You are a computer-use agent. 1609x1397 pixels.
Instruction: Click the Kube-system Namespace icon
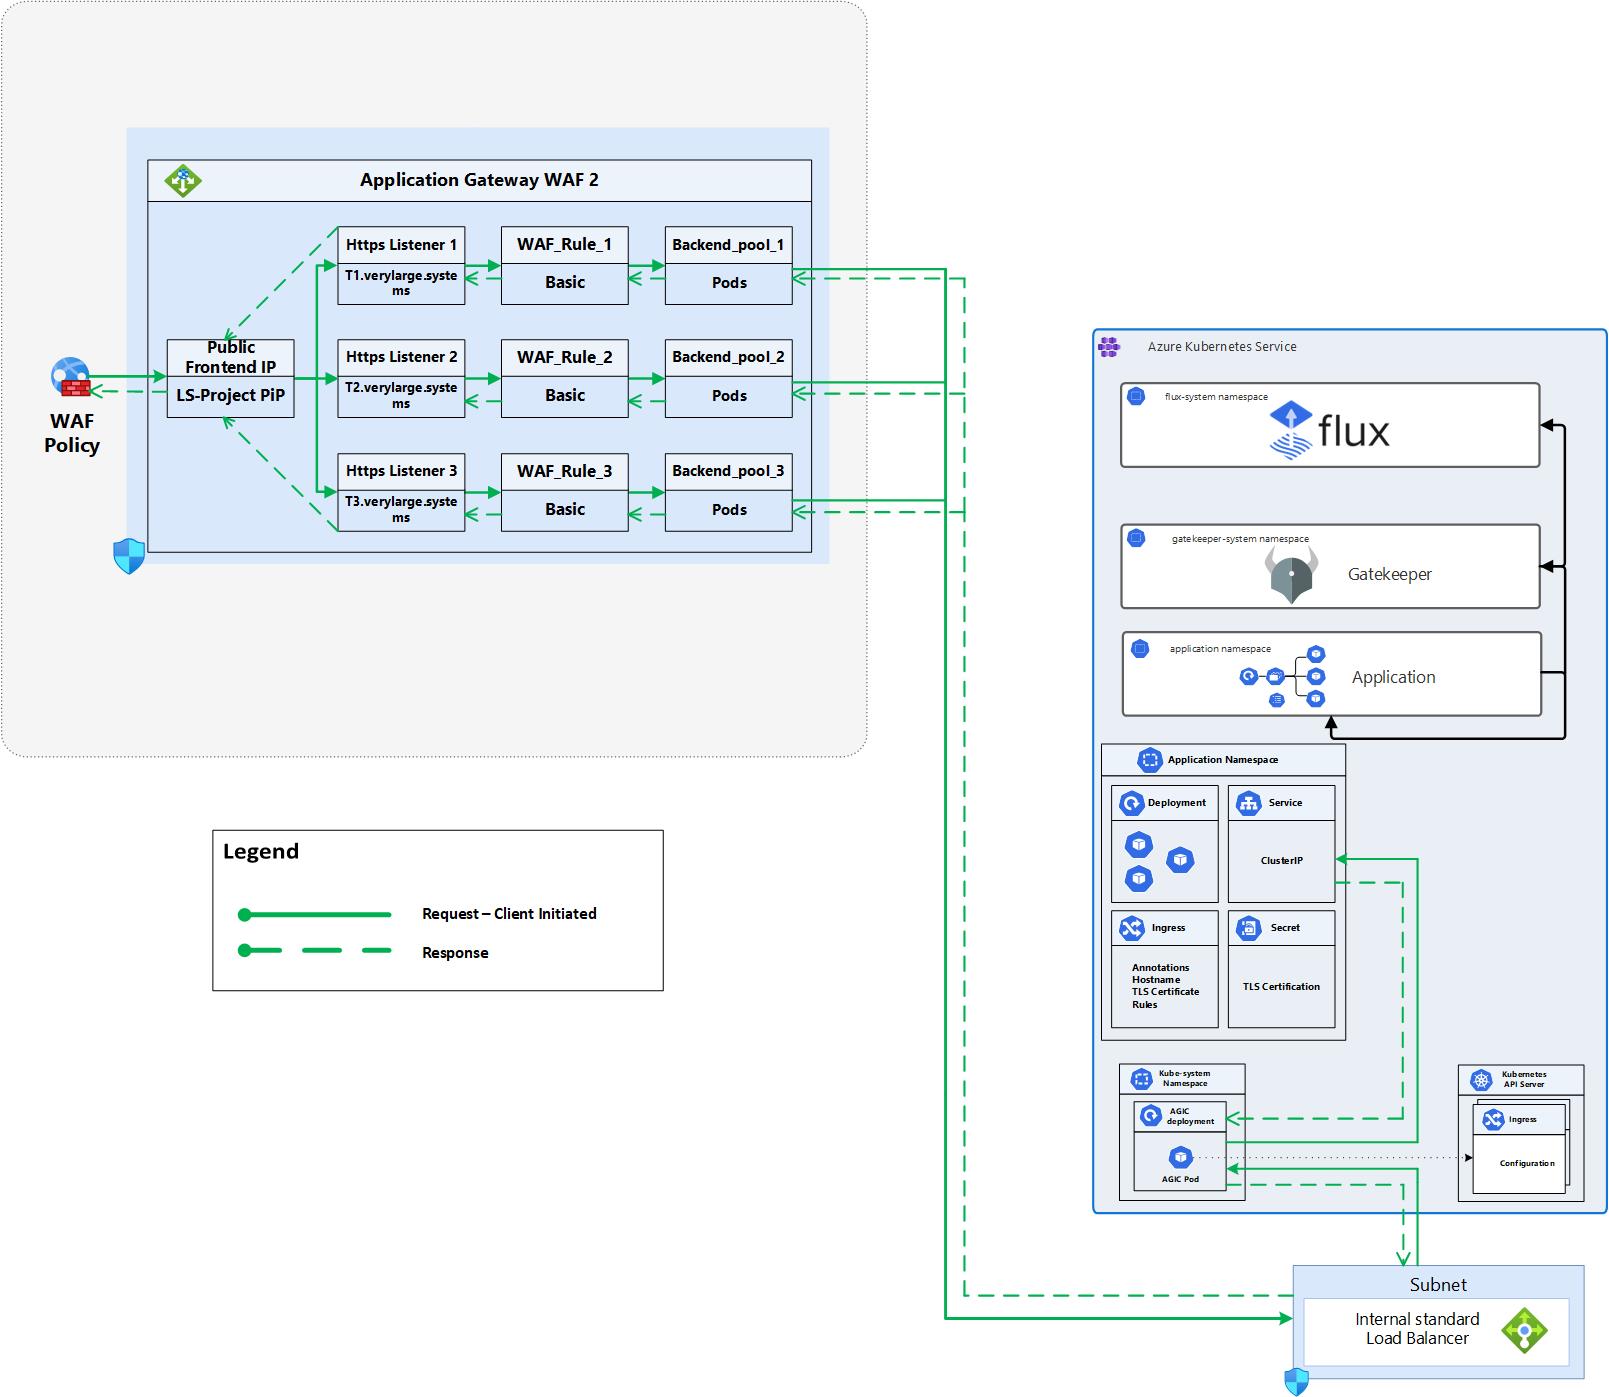[1141, 1079]
